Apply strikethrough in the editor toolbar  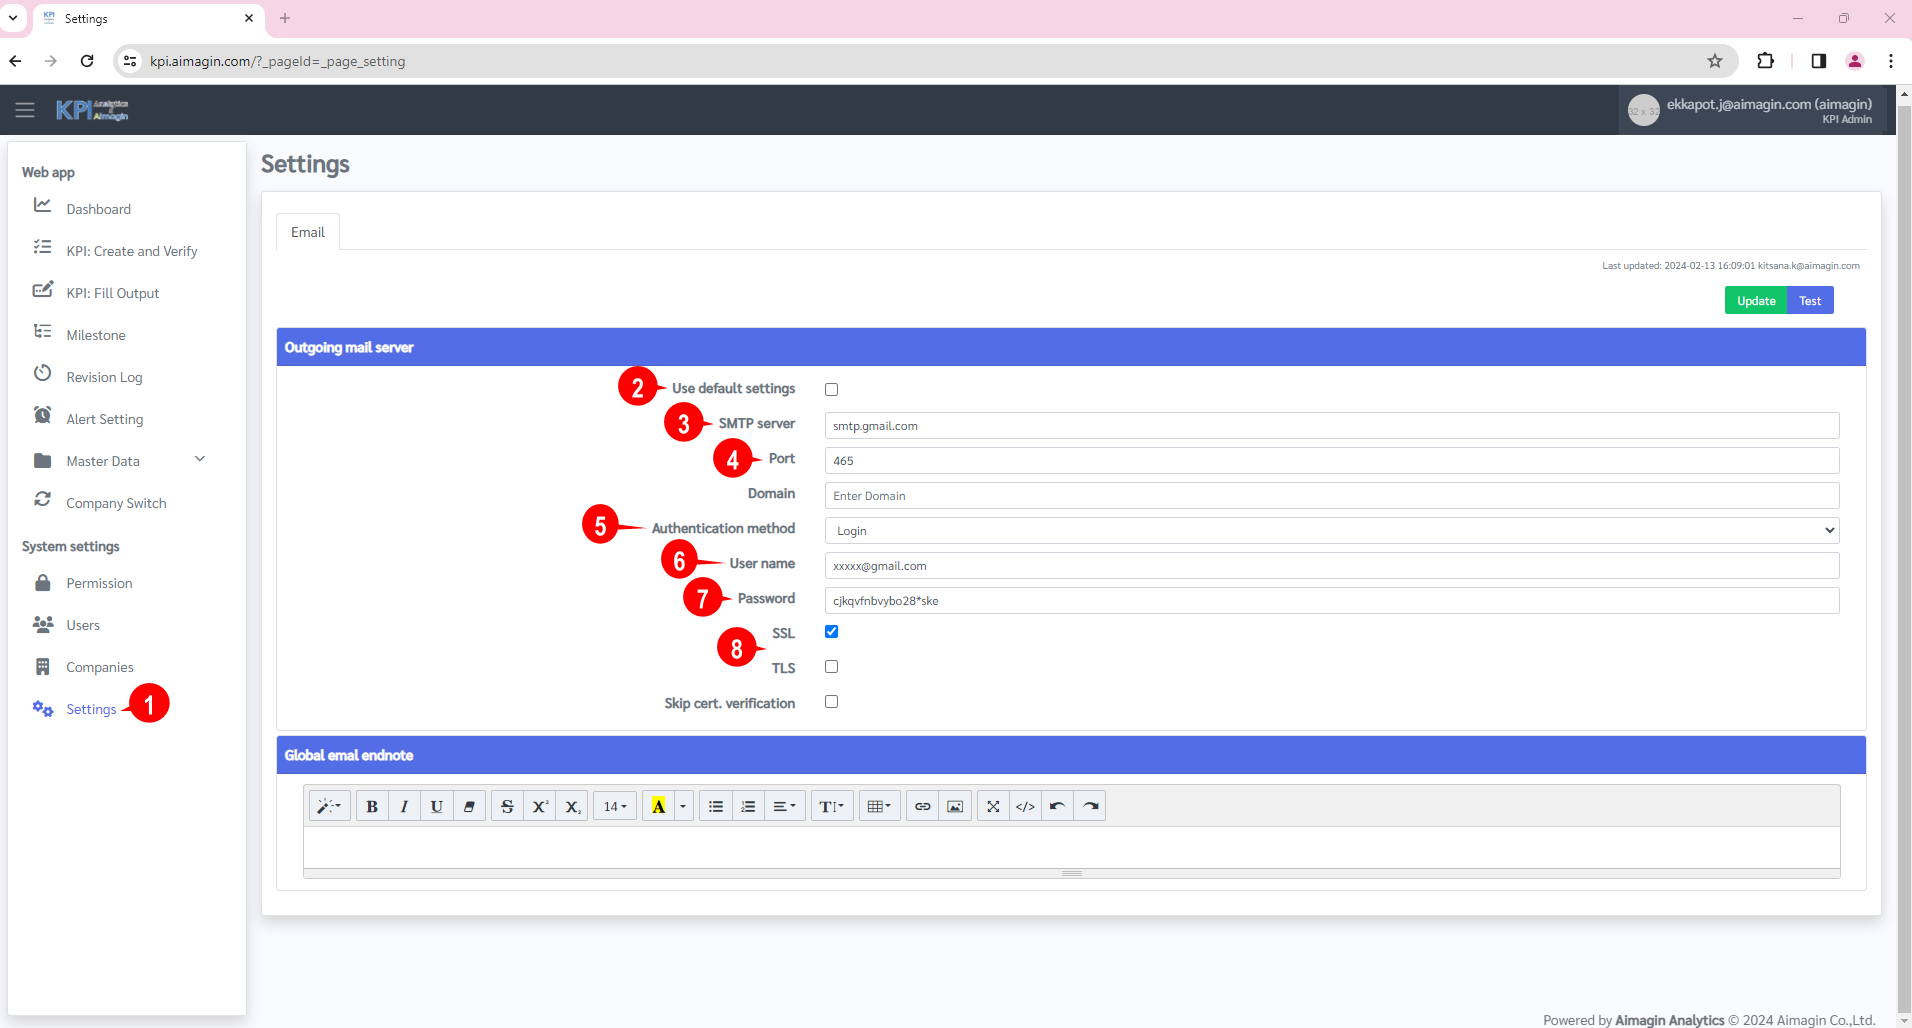tap(507, 807)
